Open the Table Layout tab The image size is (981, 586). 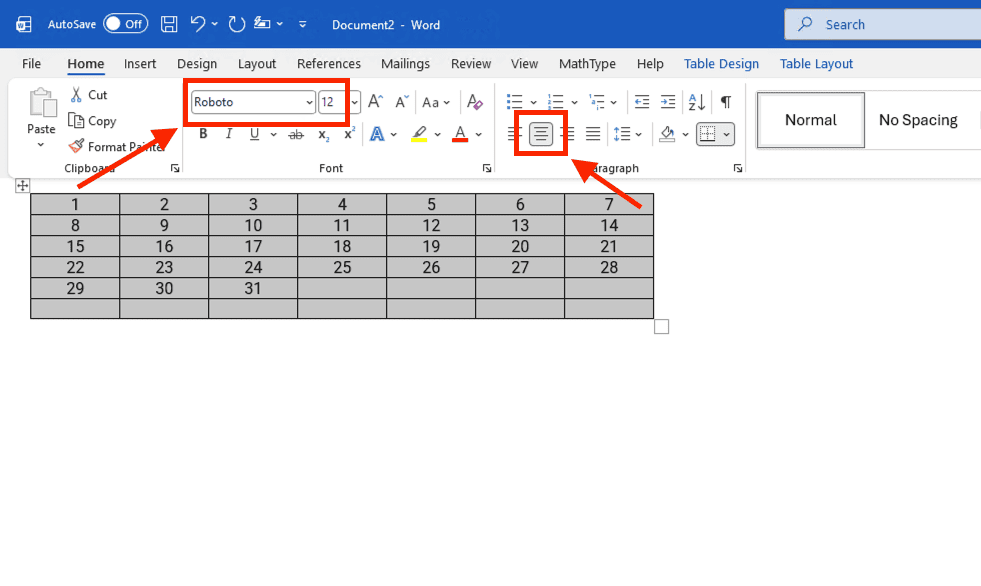coord(816,64)
